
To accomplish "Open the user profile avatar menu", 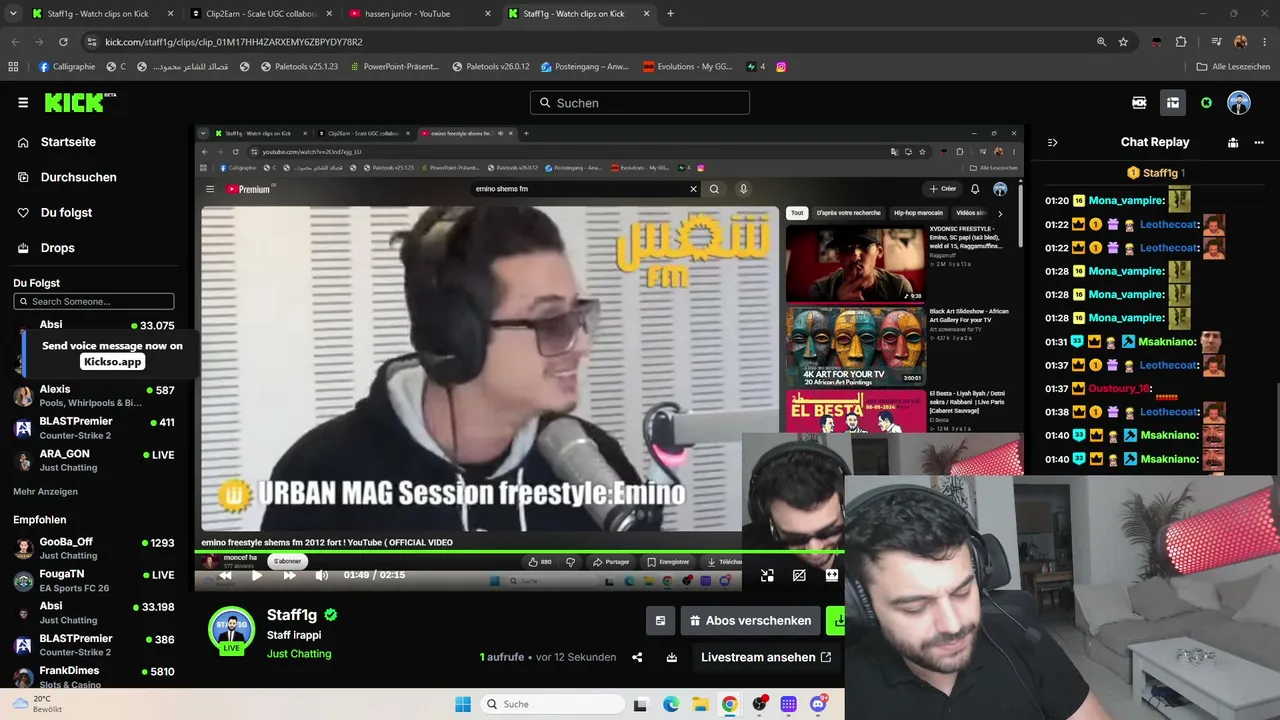I will [1239, 103].
